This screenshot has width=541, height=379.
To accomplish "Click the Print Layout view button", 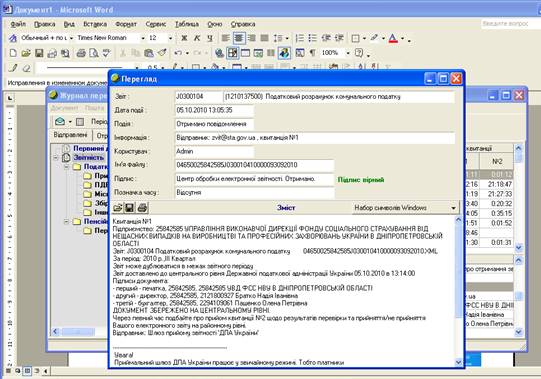I will [x=27, y=371].
